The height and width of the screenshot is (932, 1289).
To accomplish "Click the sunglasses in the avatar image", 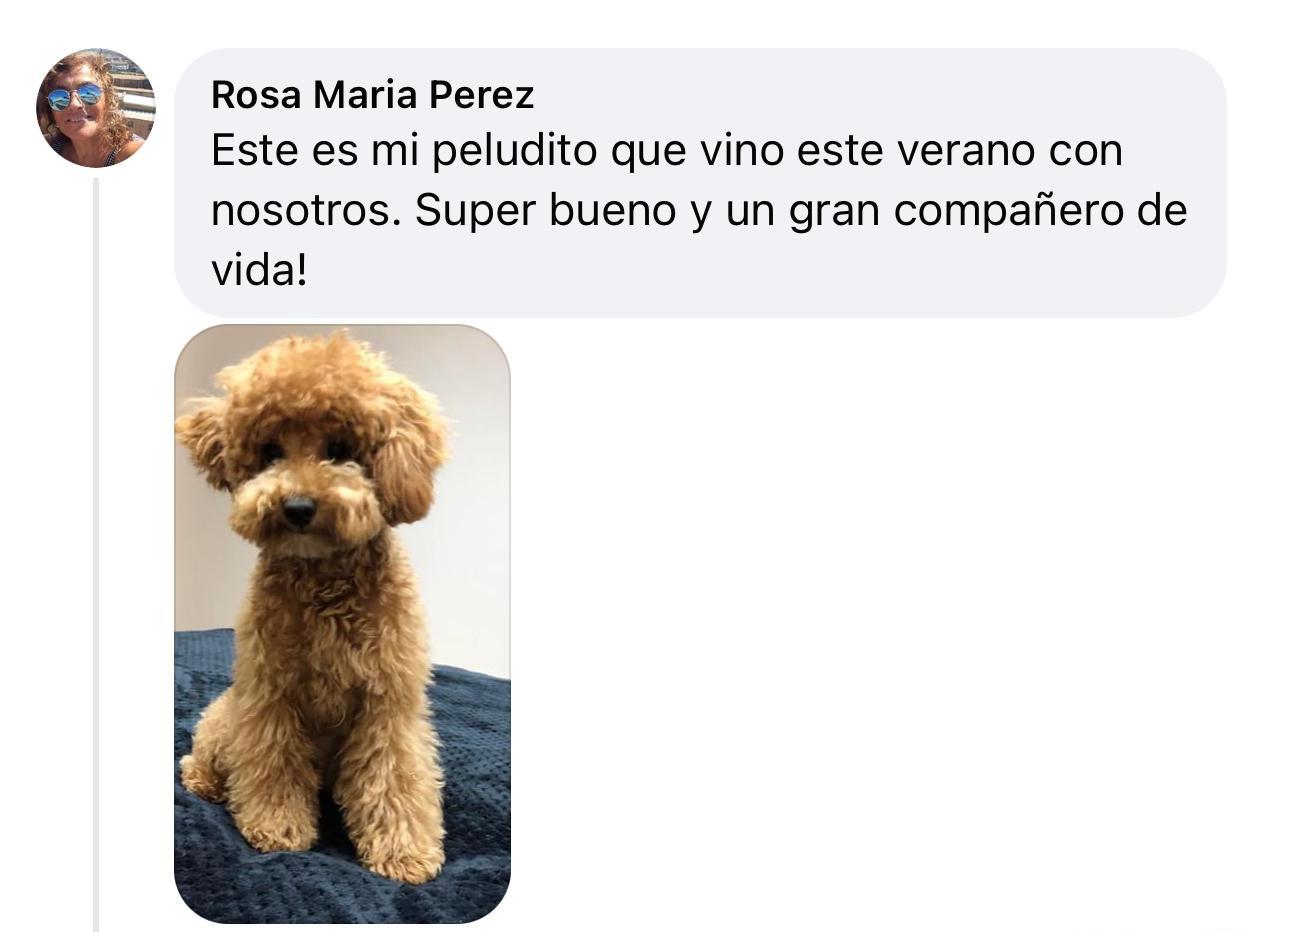I will (x=75, y=96).
